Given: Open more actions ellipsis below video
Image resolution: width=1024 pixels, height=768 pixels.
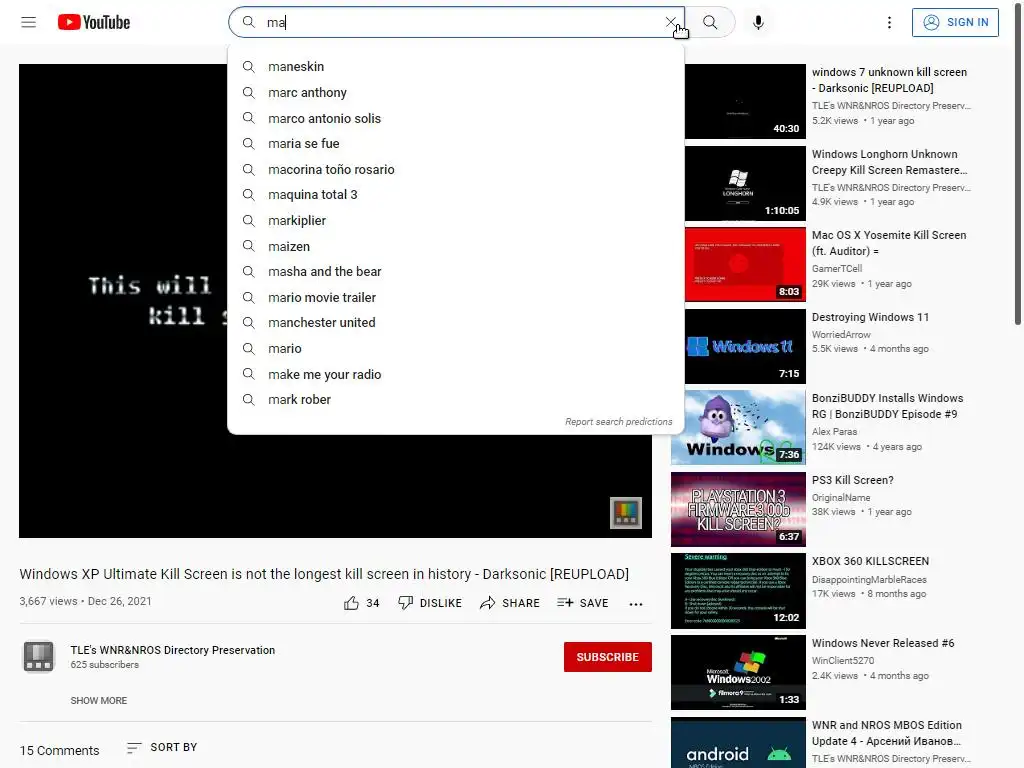Looking at the screenshot, I should [635, 604].
